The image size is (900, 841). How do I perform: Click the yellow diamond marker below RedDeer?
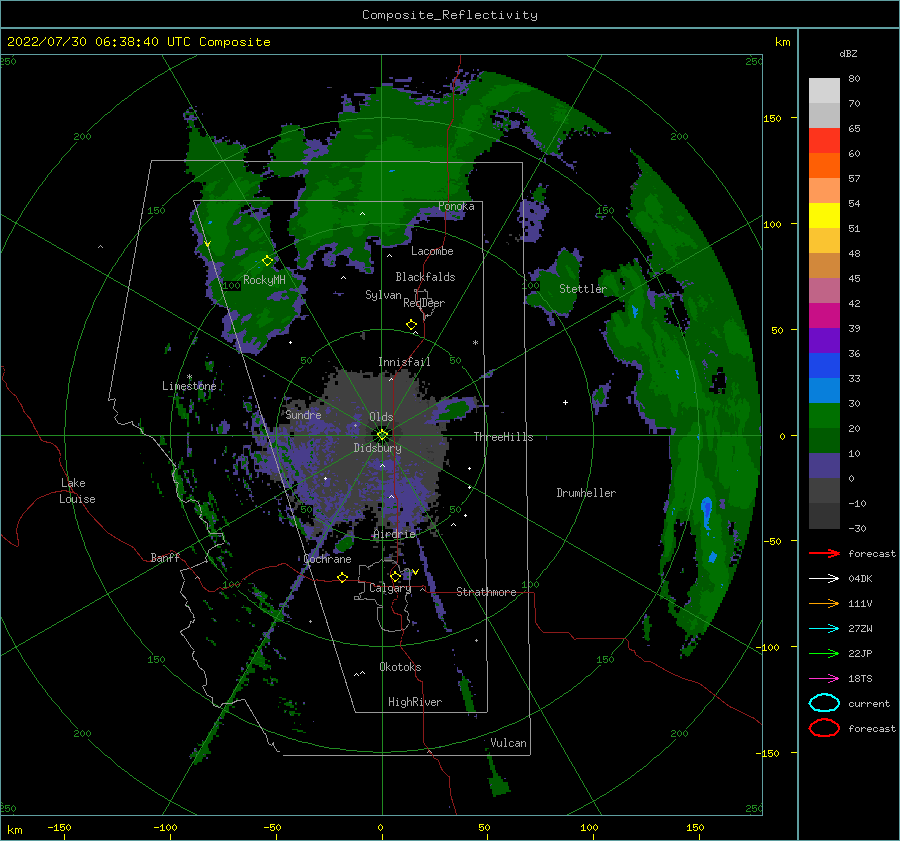click(x=411, y=325)
